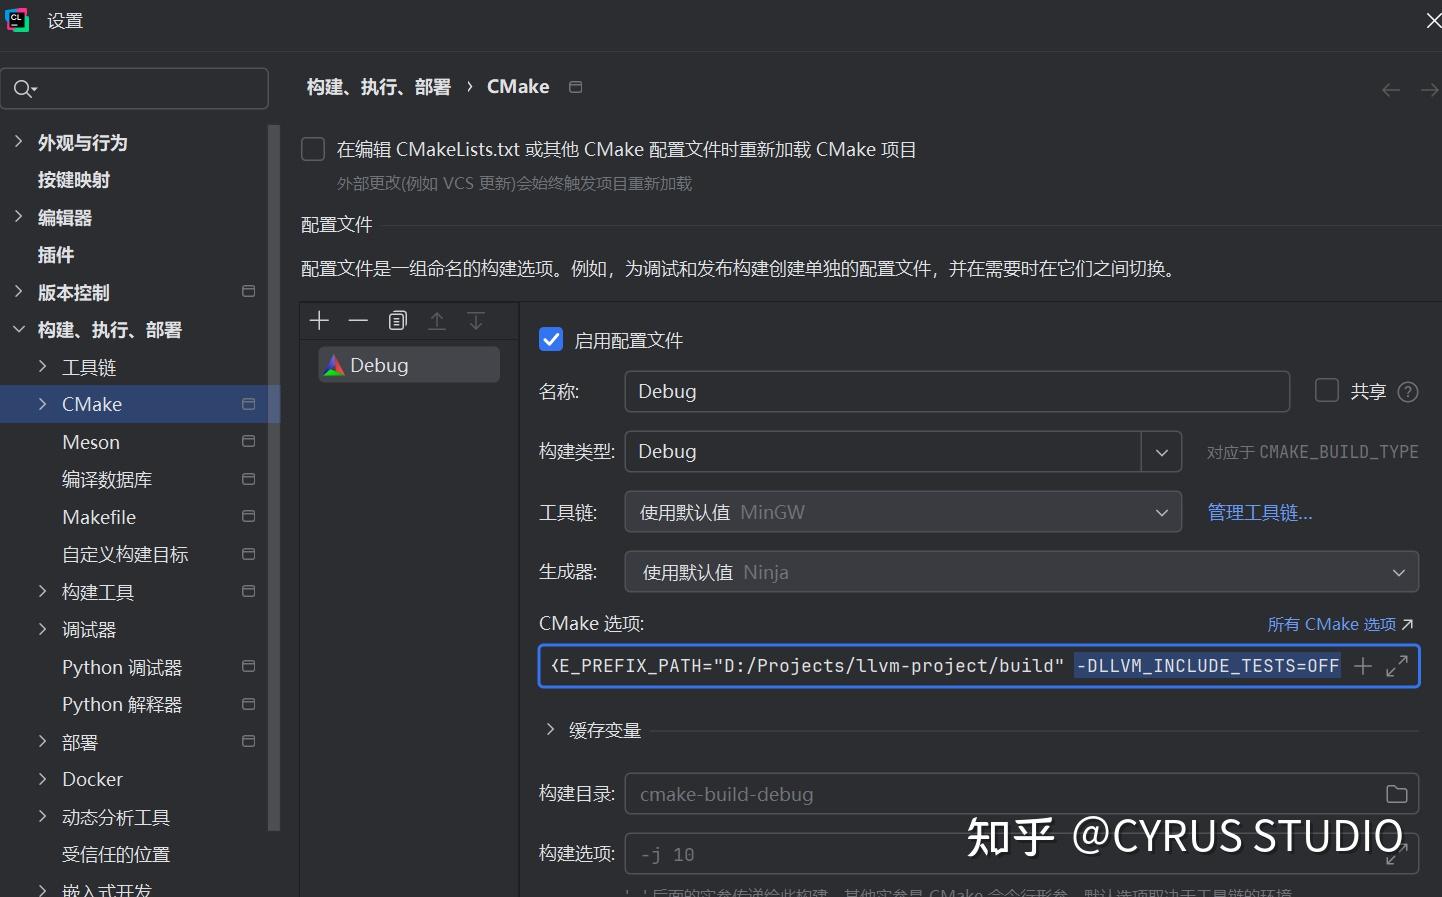The height and width of the screenshot is (897, 1442).
Task: Navigate back using the arrow icon
Action: coord(1390,89)
